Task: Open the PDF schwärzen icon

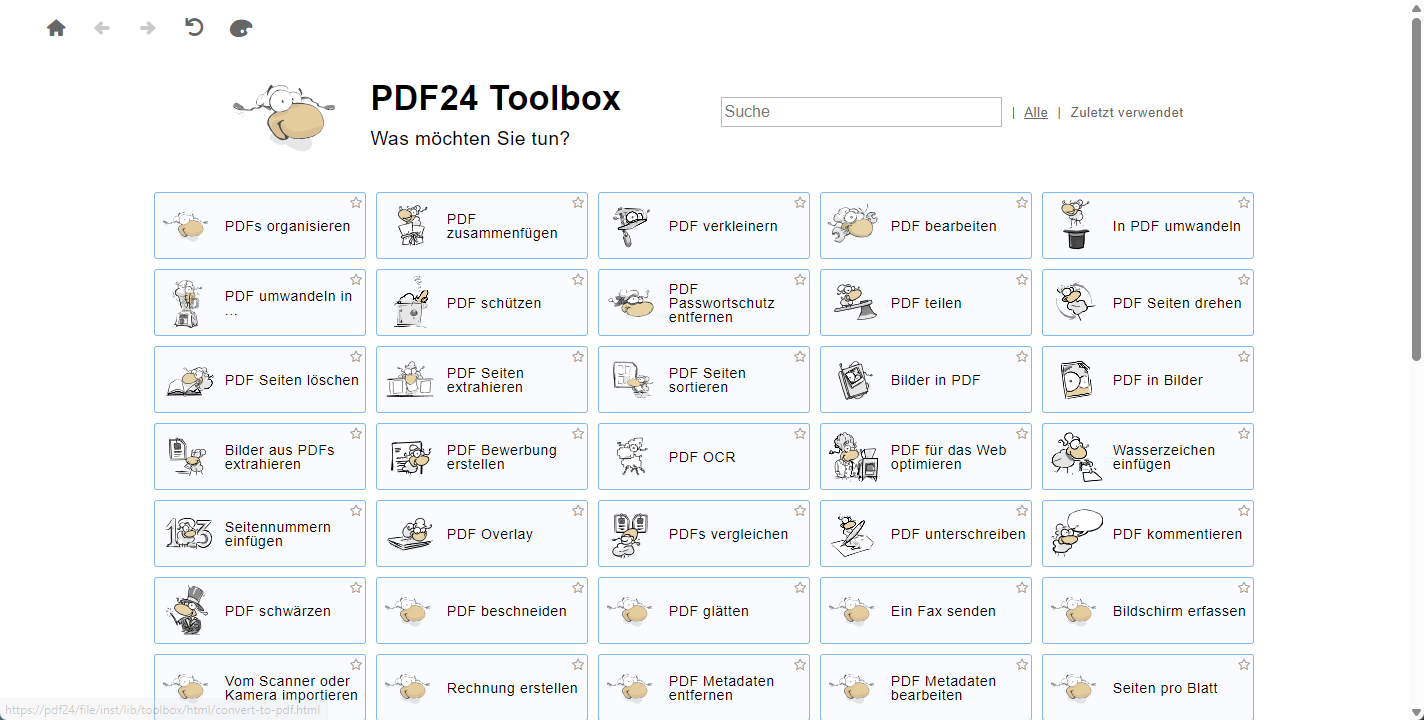Action: (x=186, y=611)
